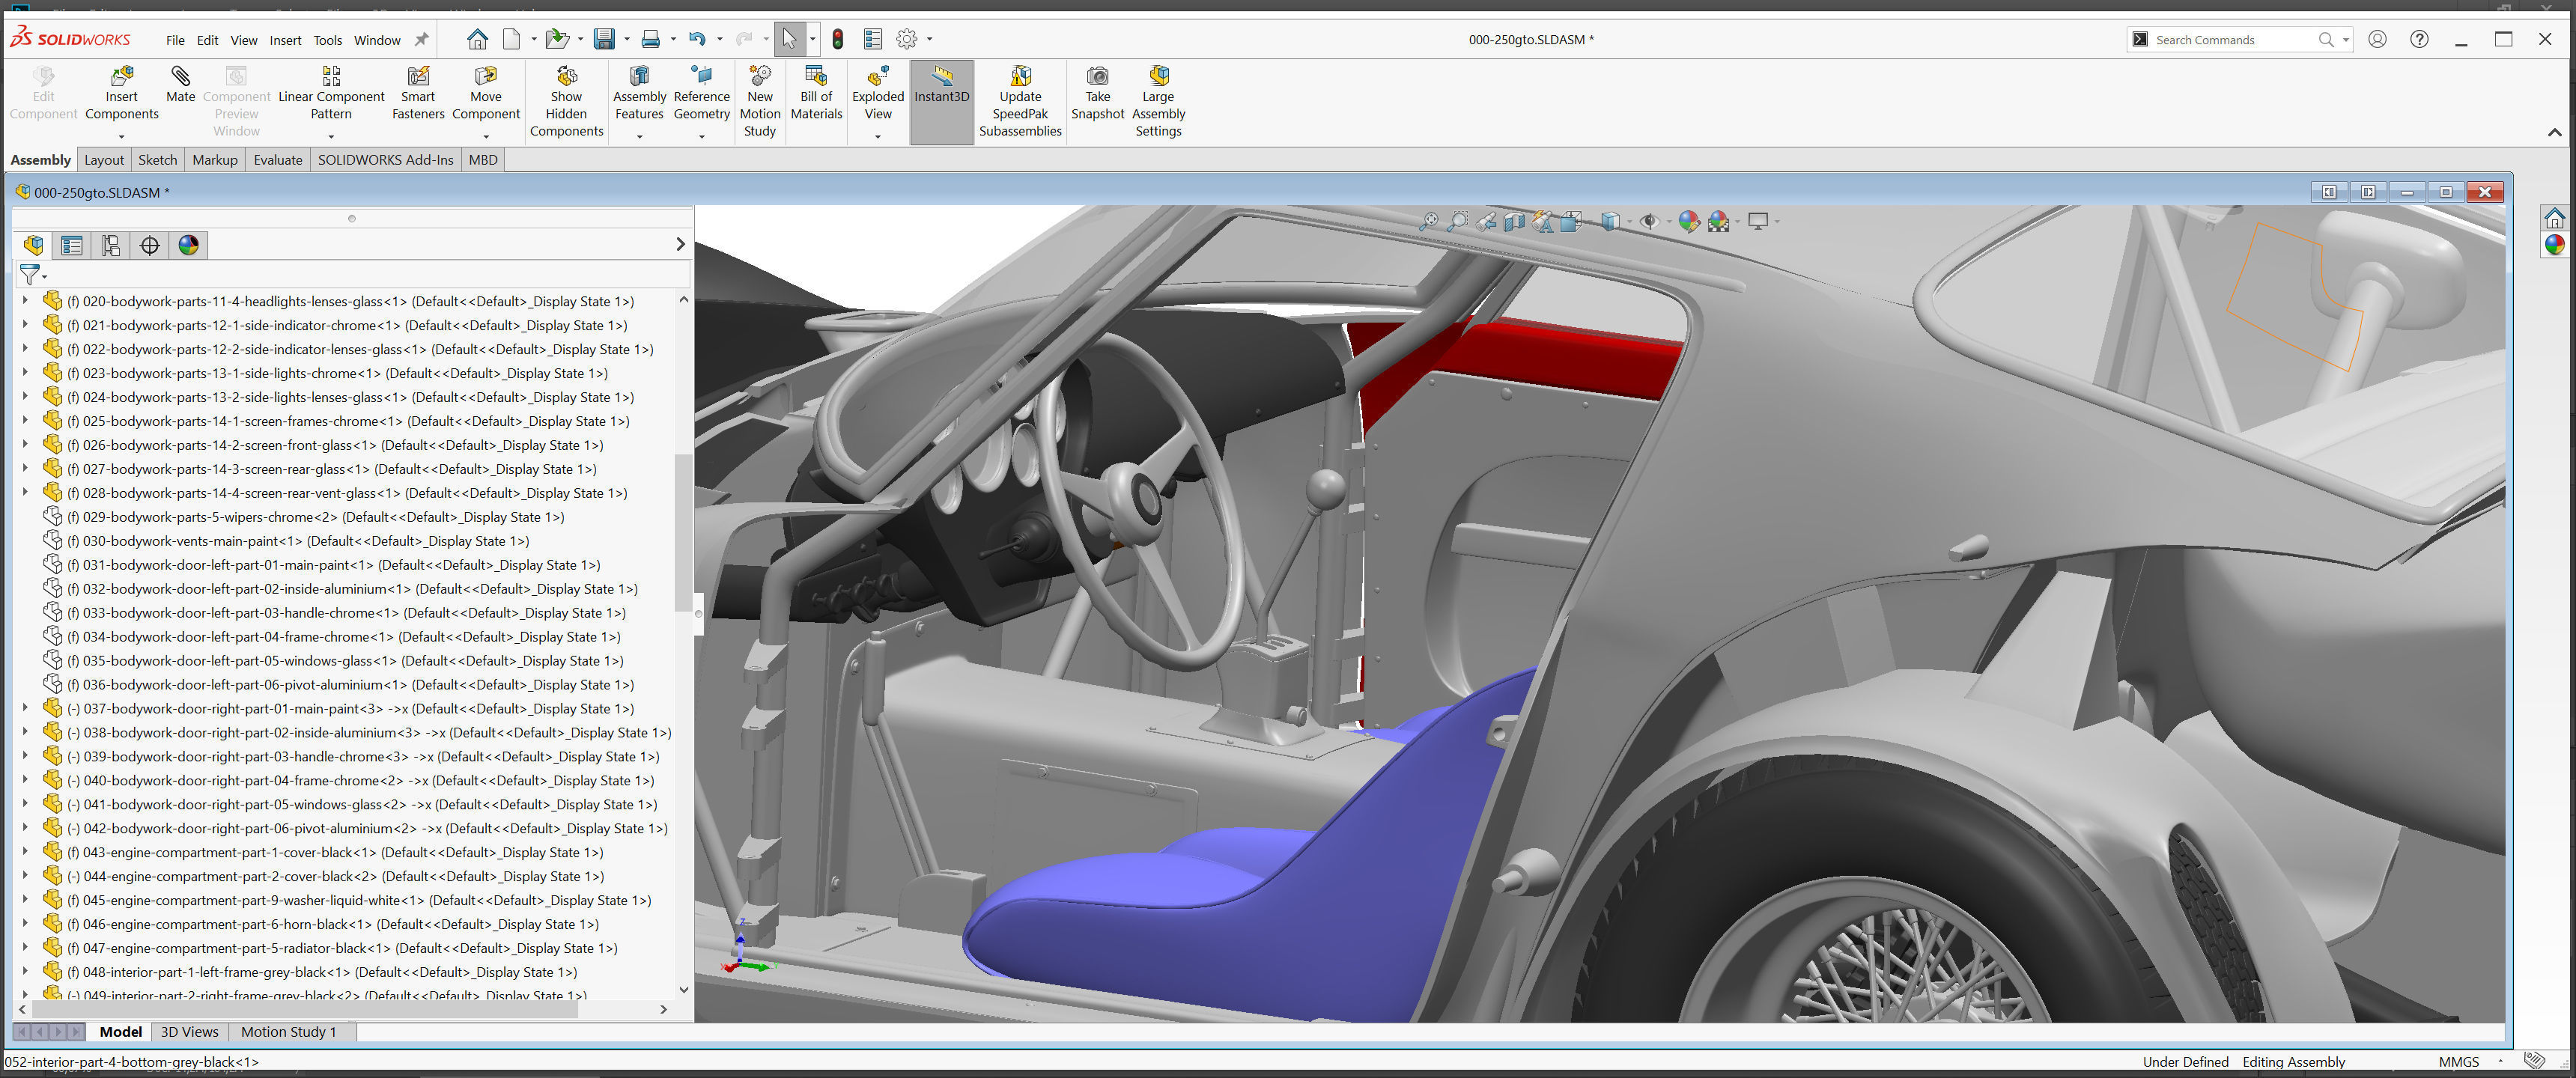Switch to the Evaluate tab

click(x=277, y=160)
